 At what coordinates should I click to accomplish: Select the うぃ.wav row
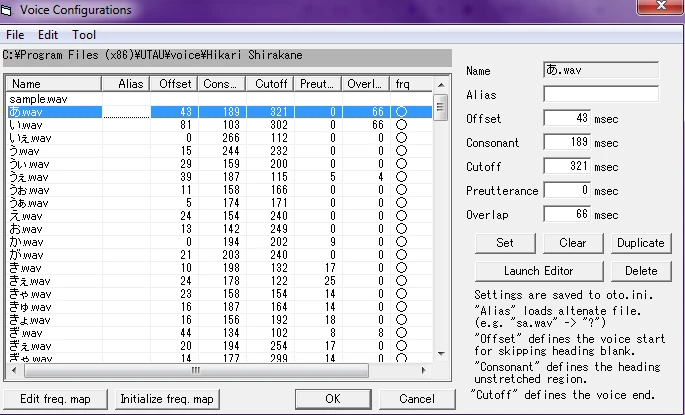220,164
